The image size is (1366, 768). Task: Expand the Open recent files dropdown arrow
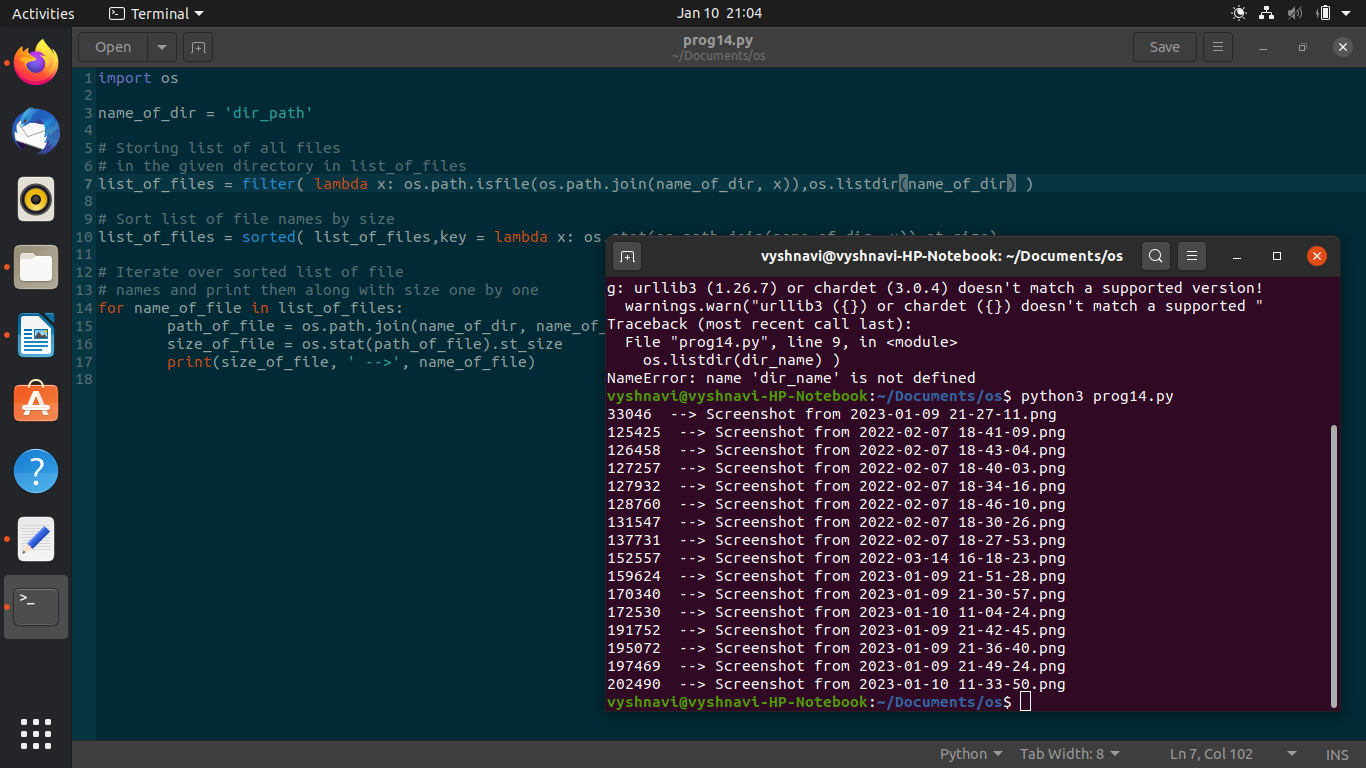[x=162, y=47]
